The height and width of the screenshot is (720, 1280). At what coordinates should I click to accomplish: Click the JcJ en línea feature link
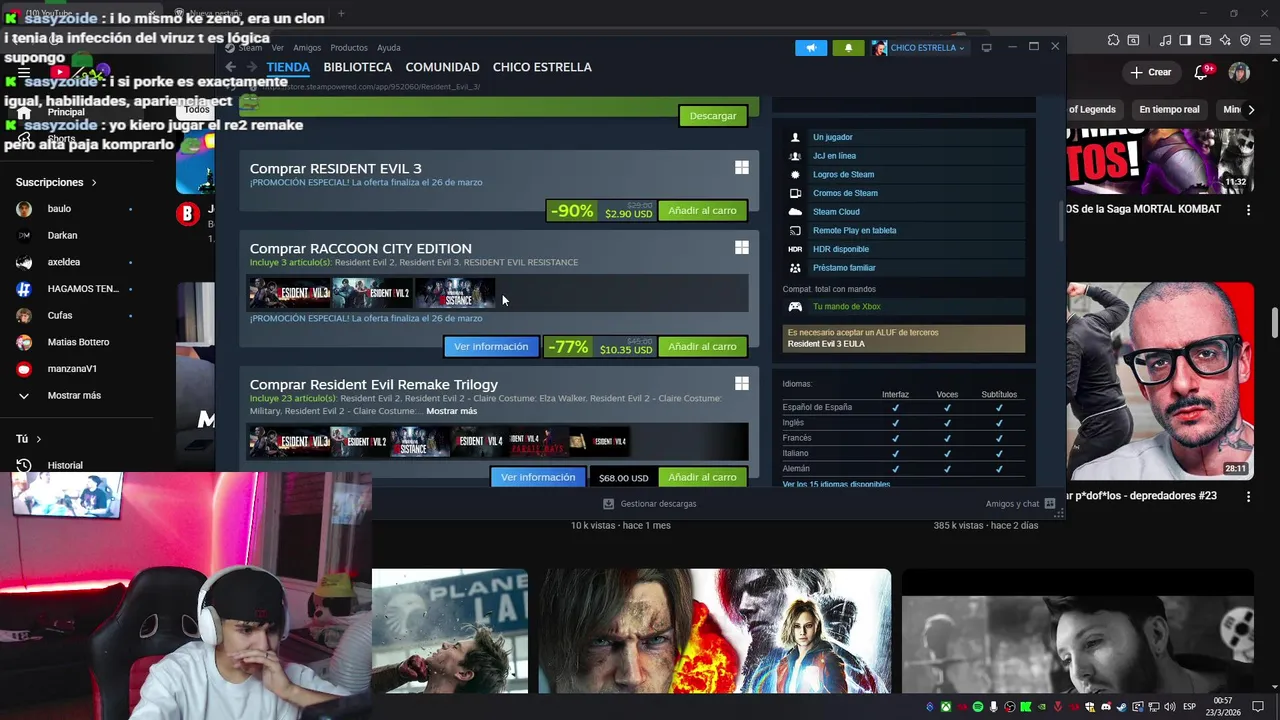[834, 156]
